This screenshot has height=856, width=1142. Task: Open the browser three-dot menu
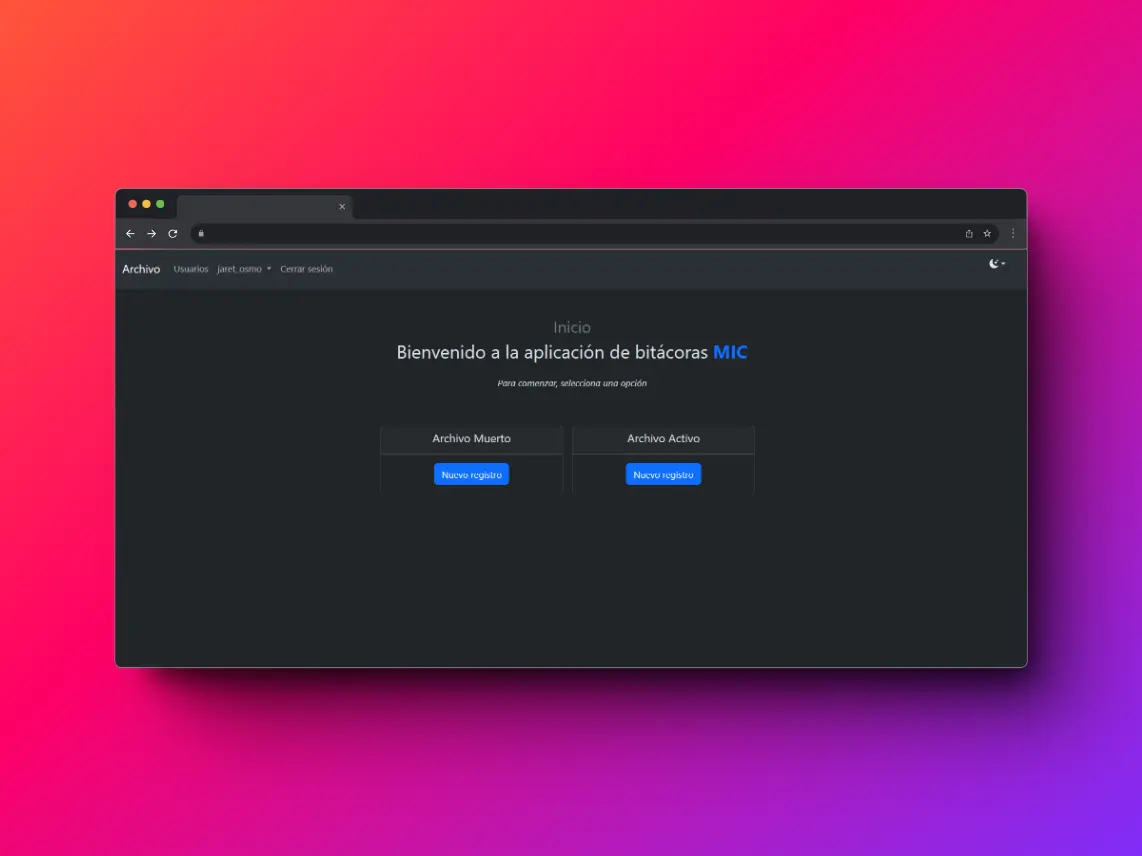pos(1012,234)
